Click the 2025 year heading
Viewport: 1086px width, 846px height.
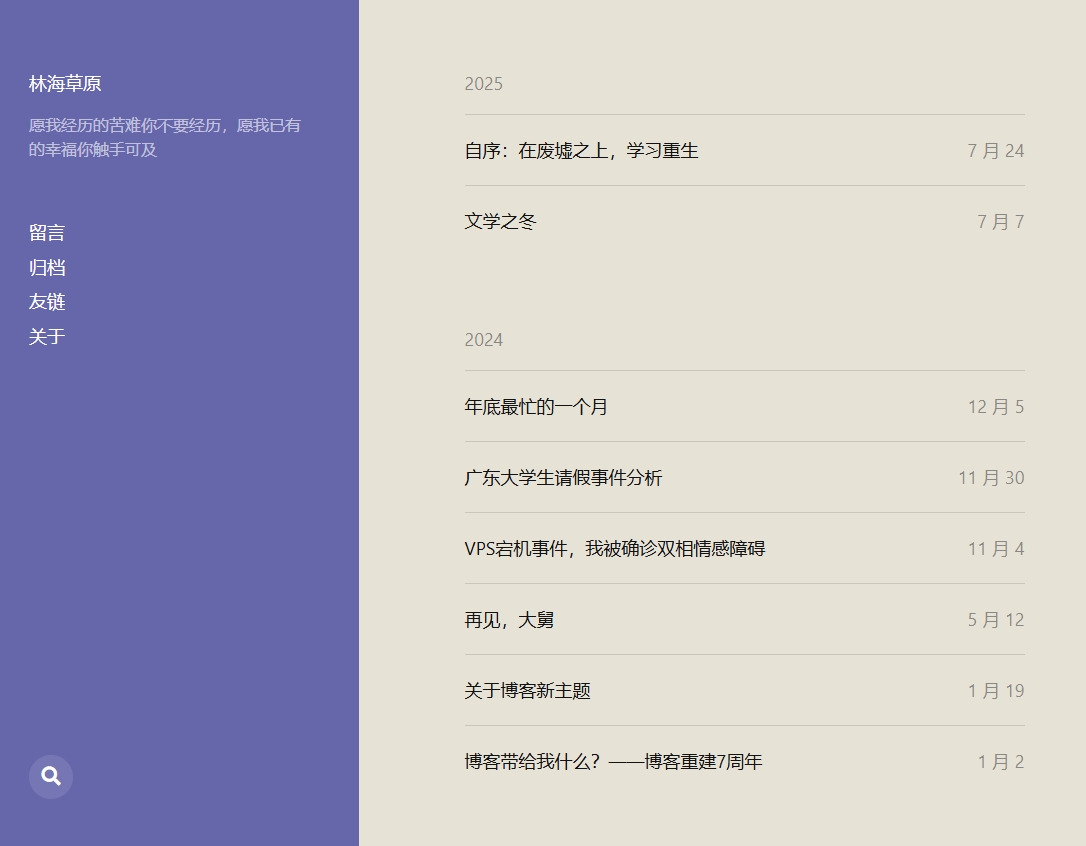coord(483,84)
